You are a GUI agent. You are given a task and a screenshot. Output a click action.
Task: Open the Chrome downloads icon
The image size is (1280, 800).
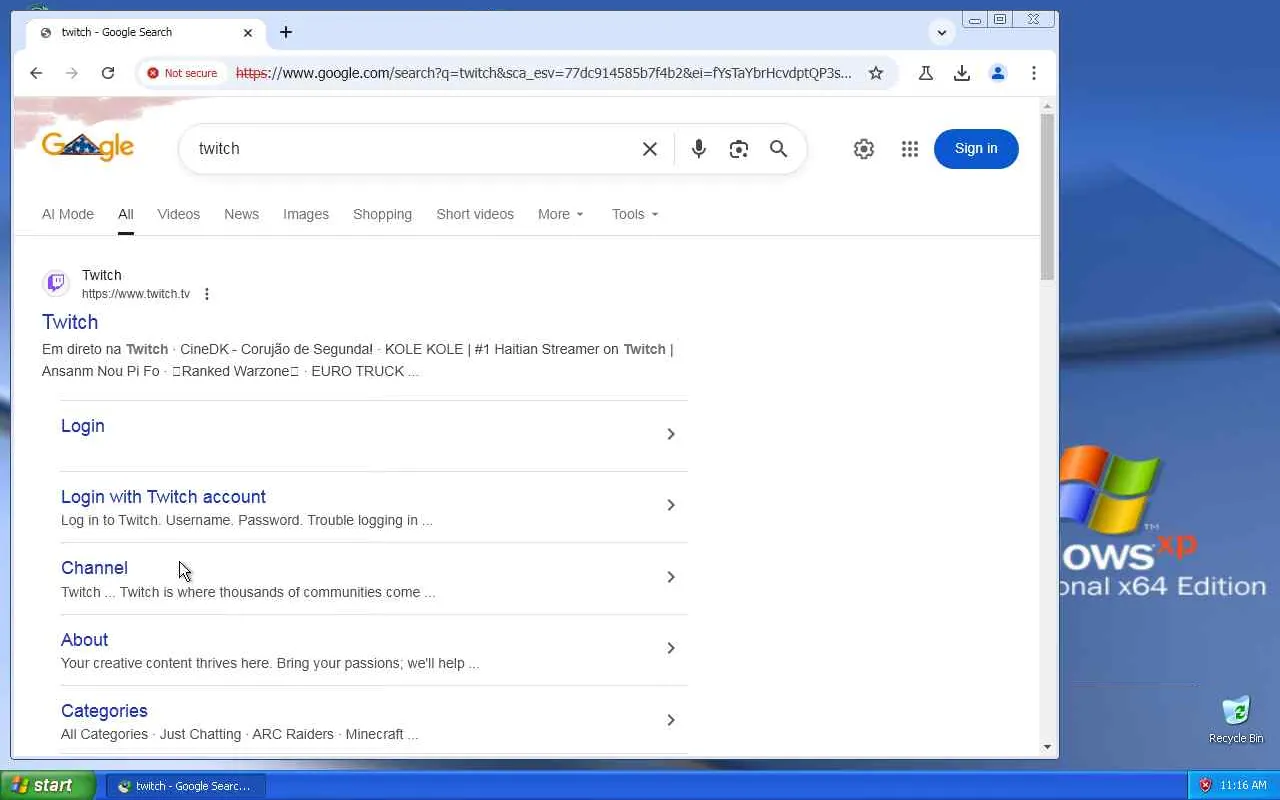point(962,73)
